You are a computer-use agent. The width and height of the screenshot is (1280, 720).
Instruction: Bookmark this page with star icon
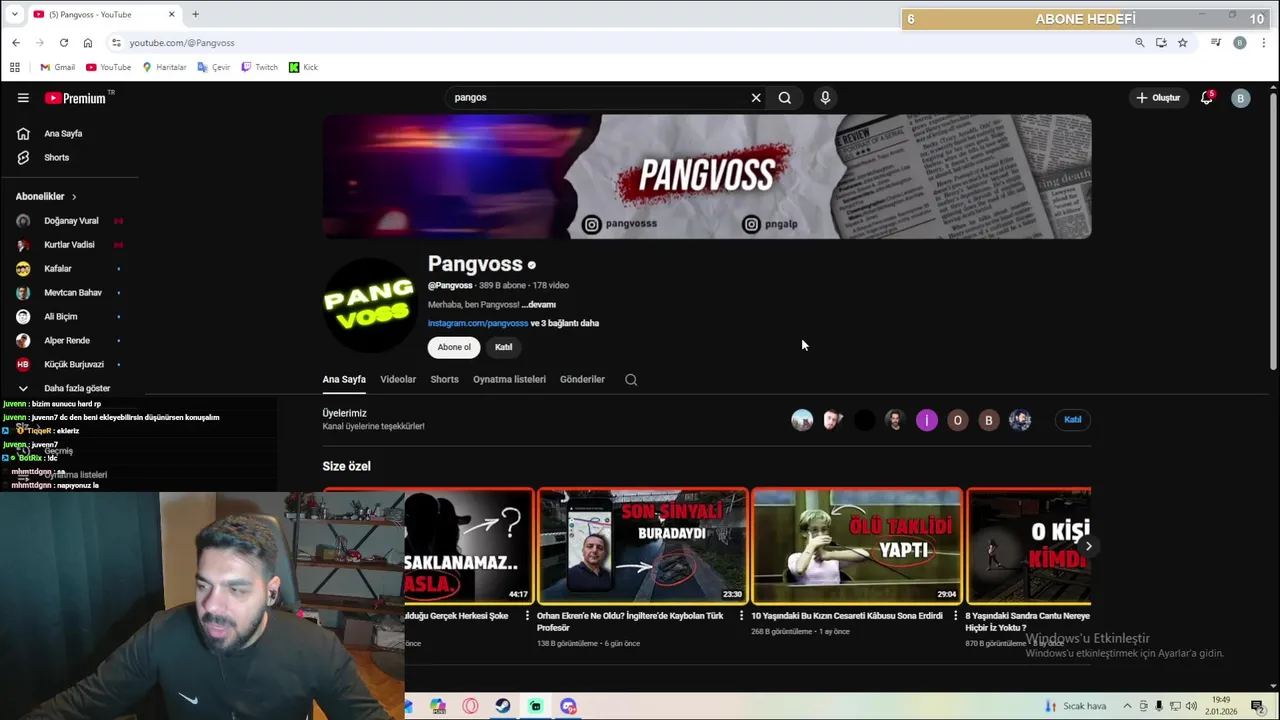click(1183, 43)
